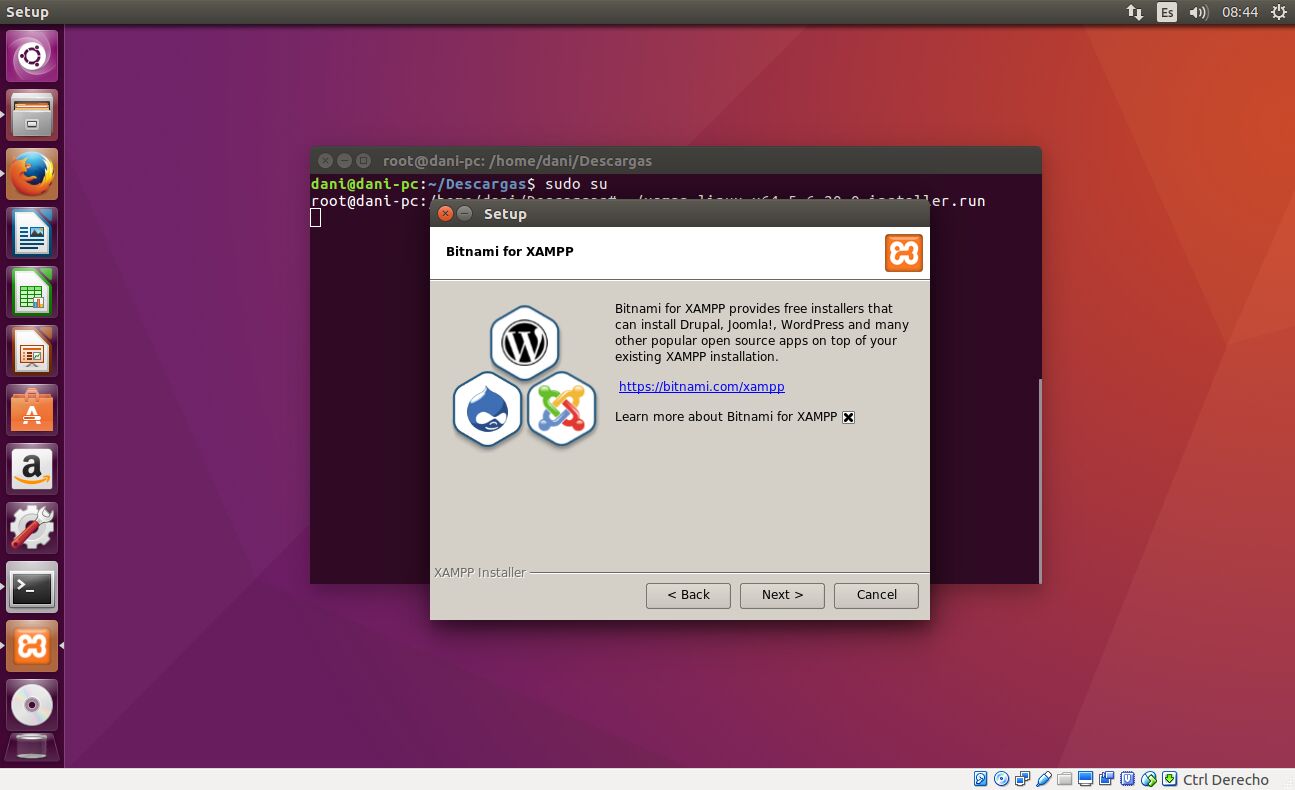Click the VirtualBox CPU virtualization status icon
This screenshot has width=1295, height=790.
click(x=1127, y=779)
